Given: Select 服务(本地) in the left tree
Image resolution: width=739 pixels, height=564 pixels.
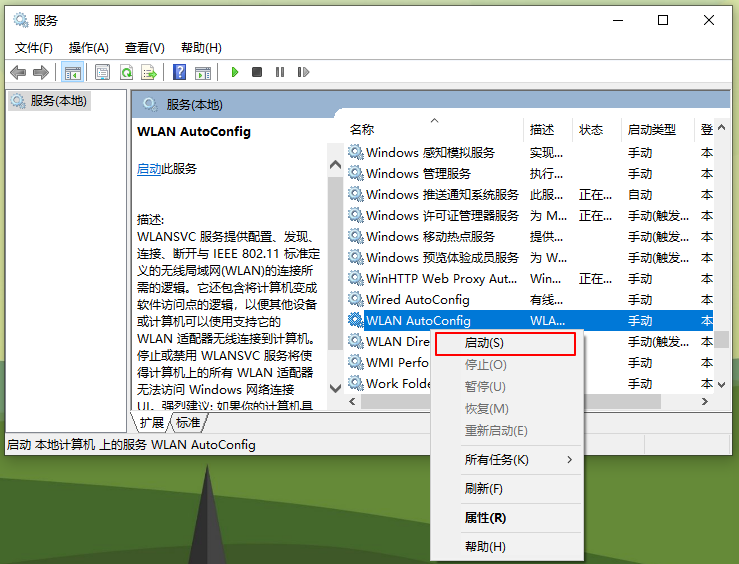Looking at the screenshot, I should pyautogui.click(x=58, y=101).
